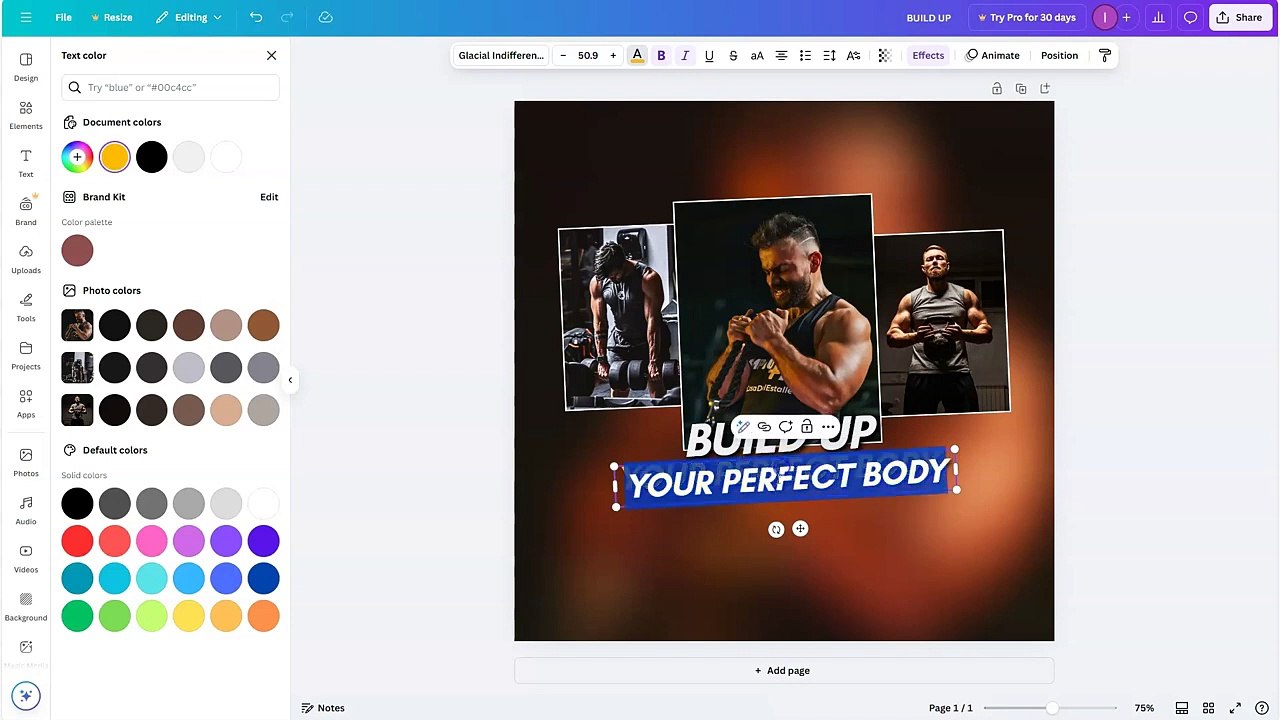Open the hamburger main menu

26,17
